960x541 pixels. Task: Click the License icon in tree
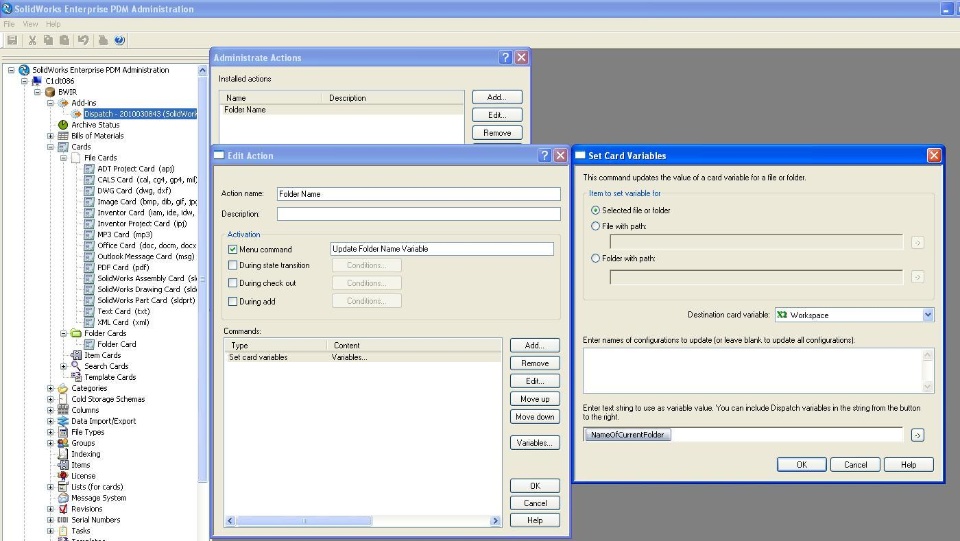[62, 476]
